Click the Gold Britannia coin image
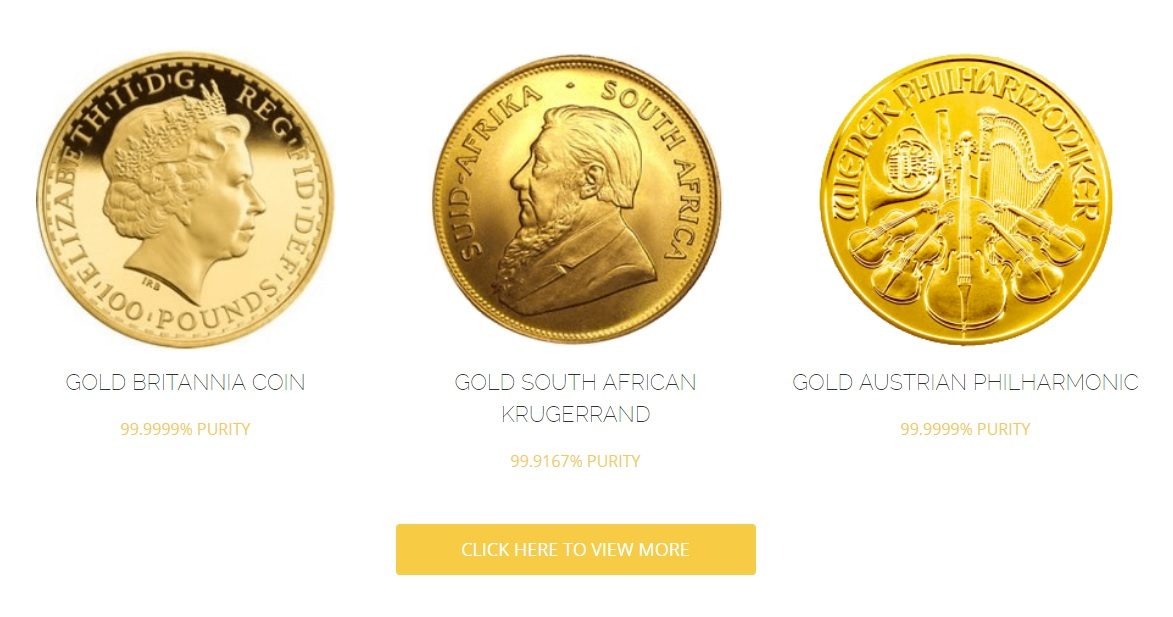This screenshot has width=1173, height=617. 185,200
